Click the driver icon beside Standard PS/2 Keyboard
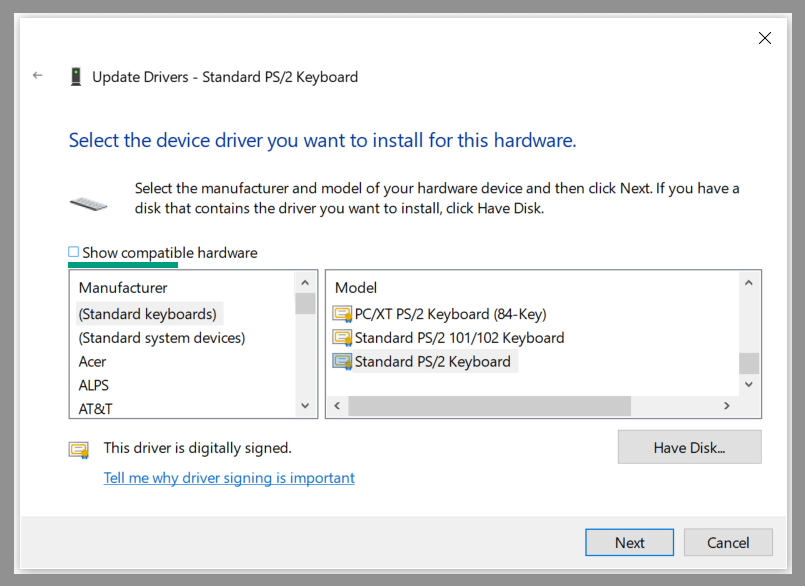The width and height of the screenshot is (805, 586). point(341,362)
